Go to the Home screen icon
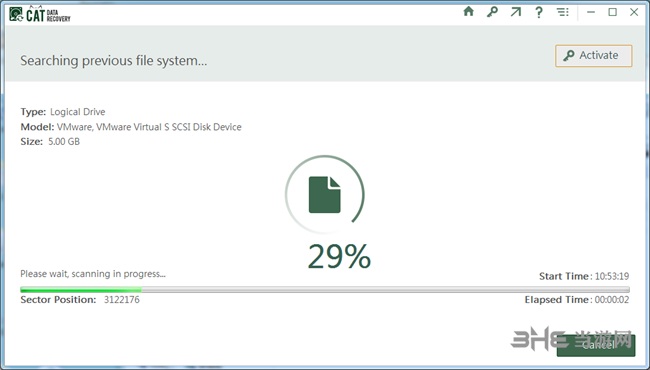The width and height of the screenshot is (650, 370). pos(468,12)
